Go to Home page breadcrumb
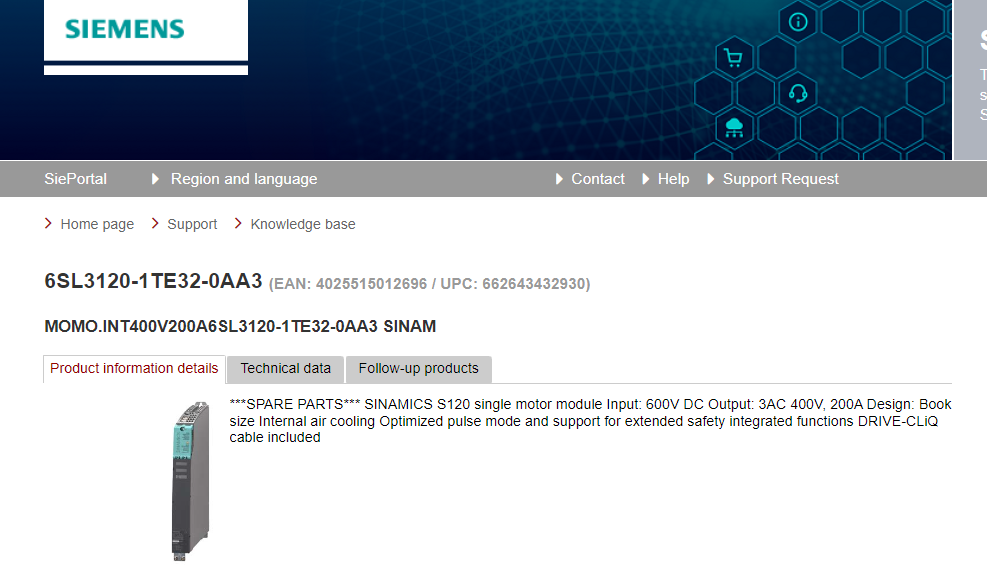987x582 pixels. (97, 224)
